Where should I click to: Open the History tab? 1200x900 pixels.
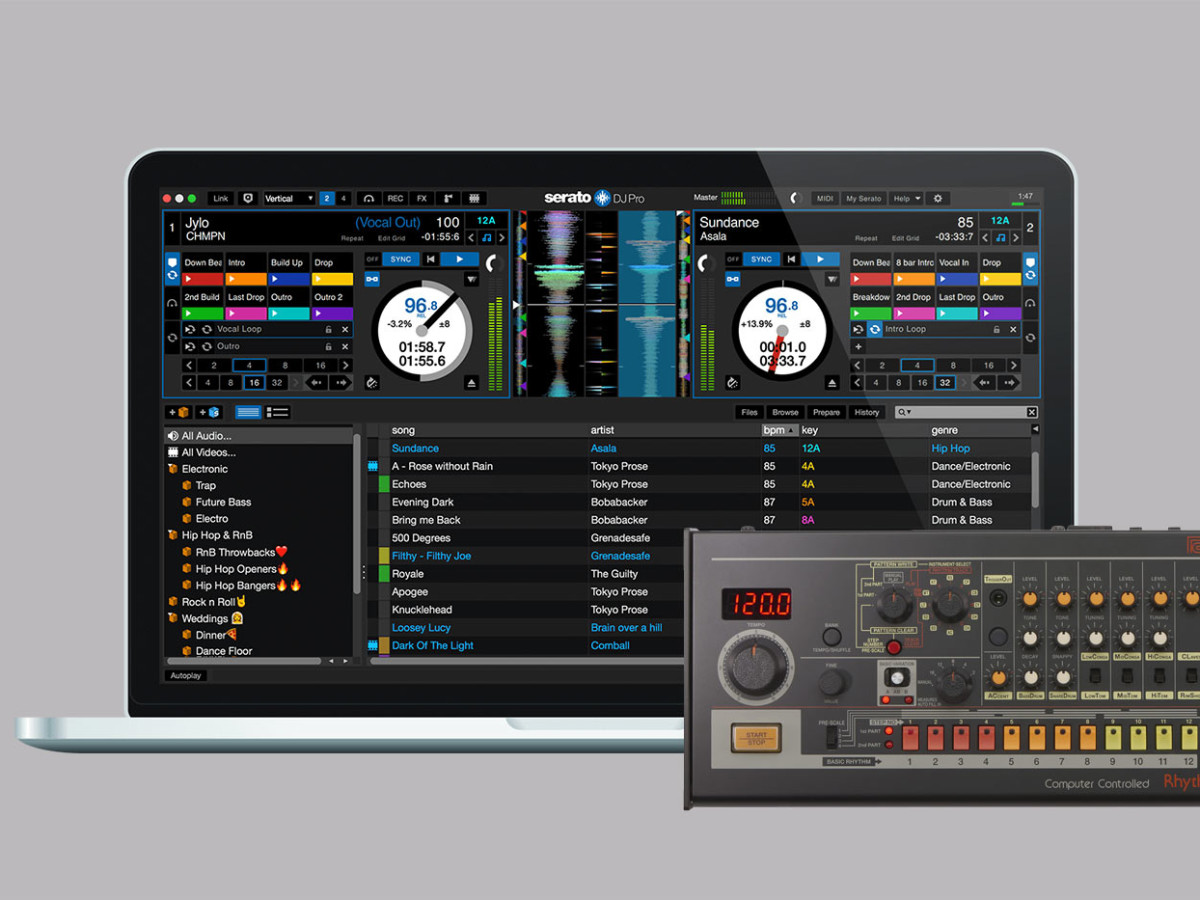[x=866, y=412]
